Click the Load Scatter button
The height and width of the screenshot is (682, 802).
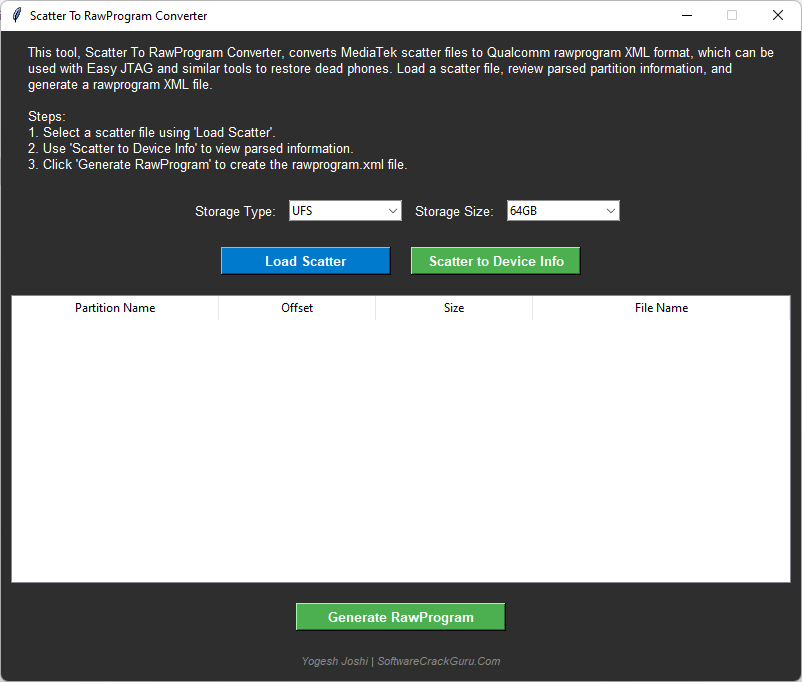(x=305, y=260)
